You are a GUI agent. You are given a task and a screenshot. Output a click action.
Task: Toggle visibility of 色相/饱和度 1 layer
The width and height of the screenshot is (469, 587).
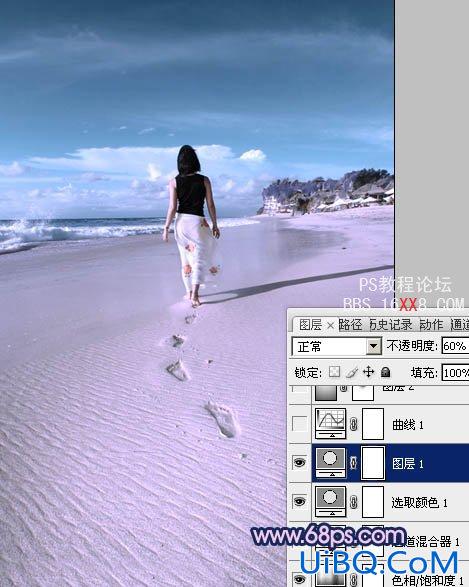point(299,580)
